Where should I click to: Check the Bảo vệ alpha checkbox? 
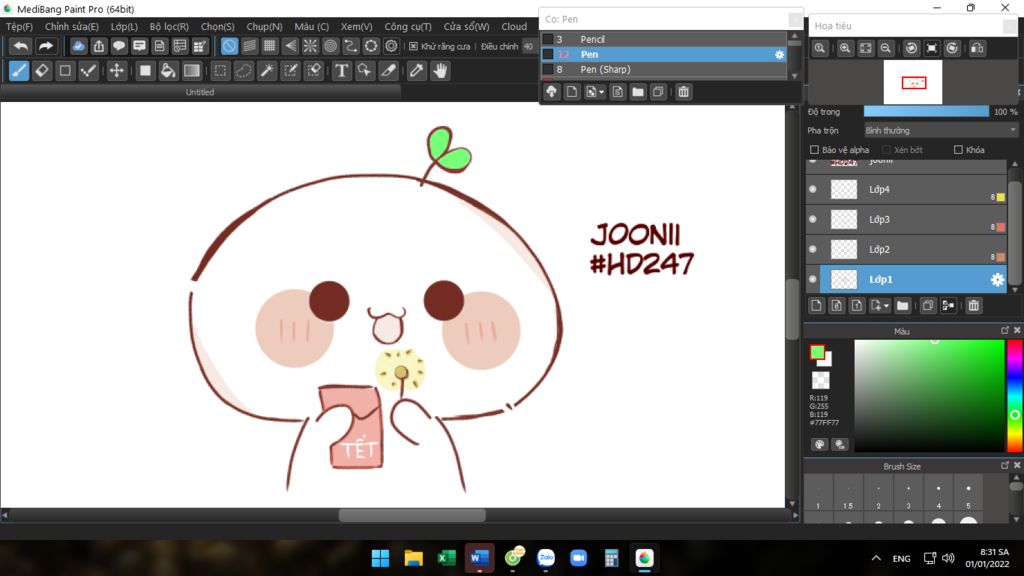814,150
